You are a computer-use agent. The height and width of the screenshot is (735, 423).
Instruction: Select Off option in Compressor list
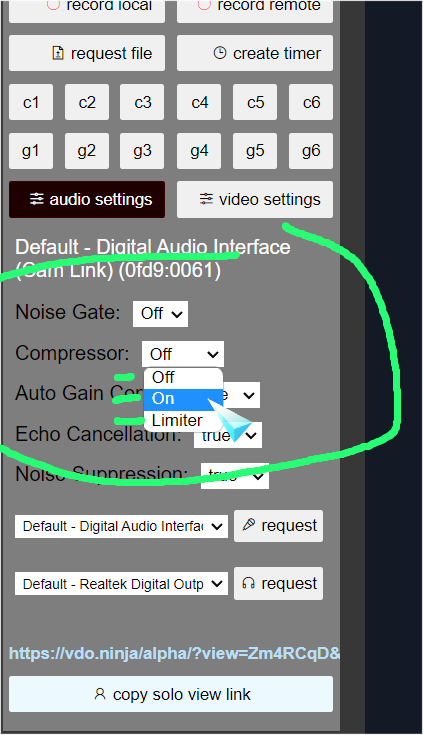click(x=183, y=377)
